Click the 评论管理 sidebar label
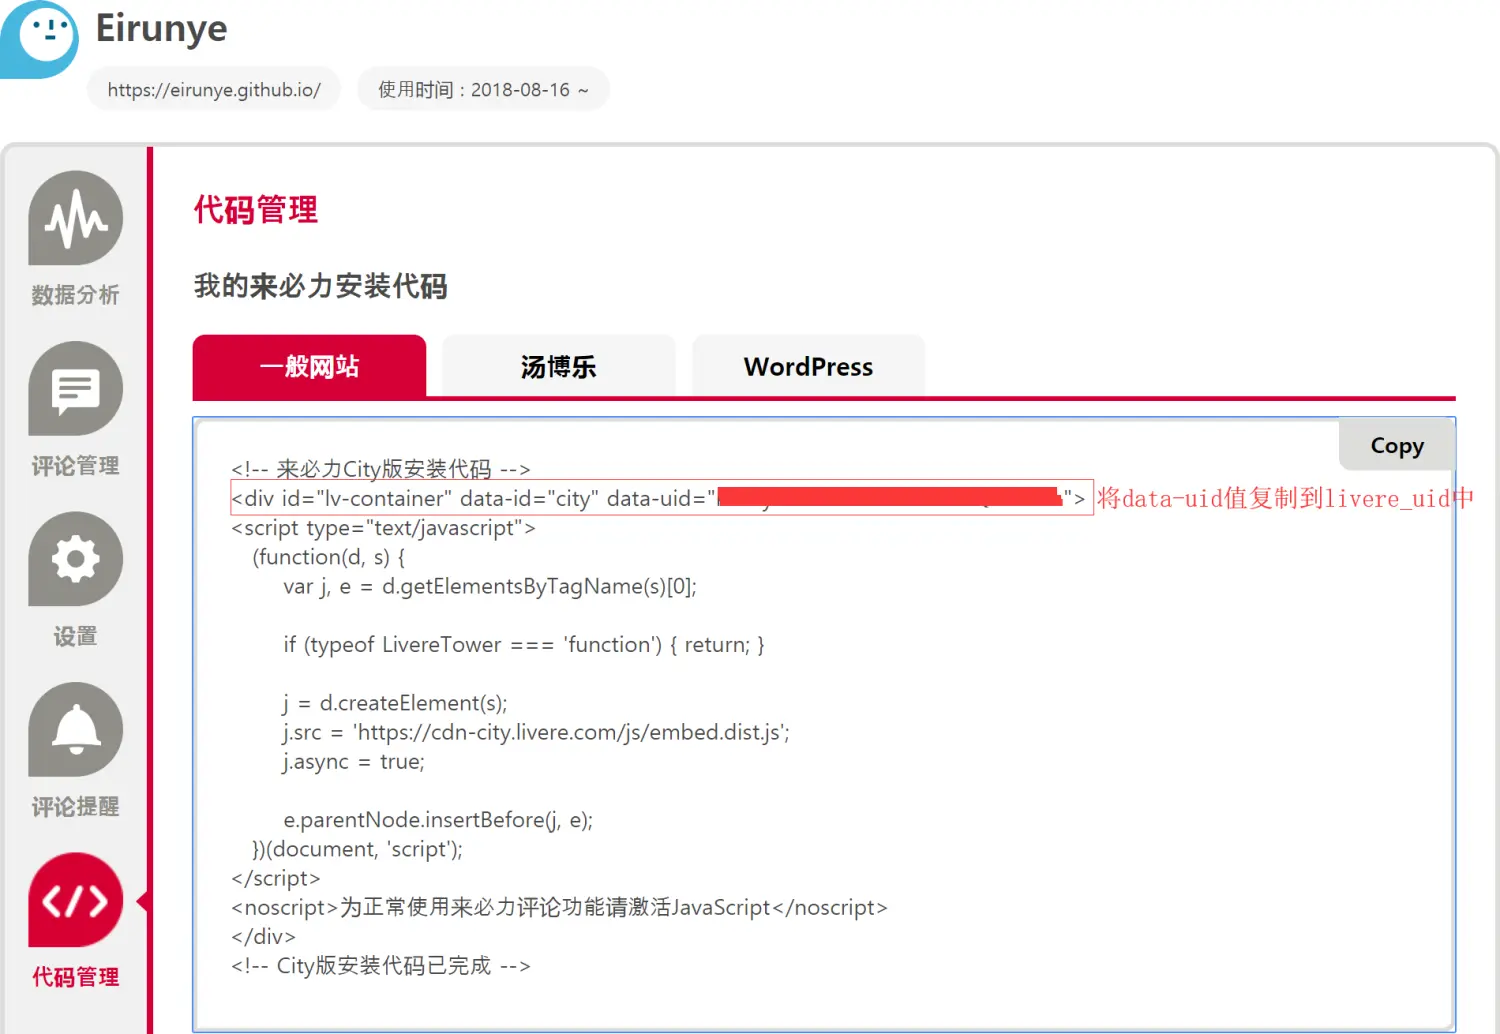 (x=75, y=466)
